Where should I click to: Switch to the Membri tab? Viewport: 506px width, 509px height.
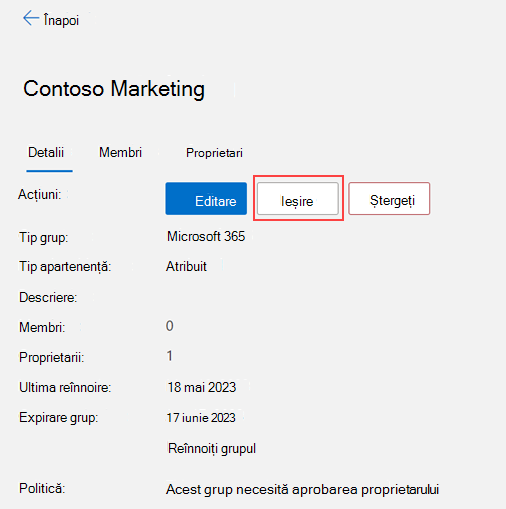point(120,152)
